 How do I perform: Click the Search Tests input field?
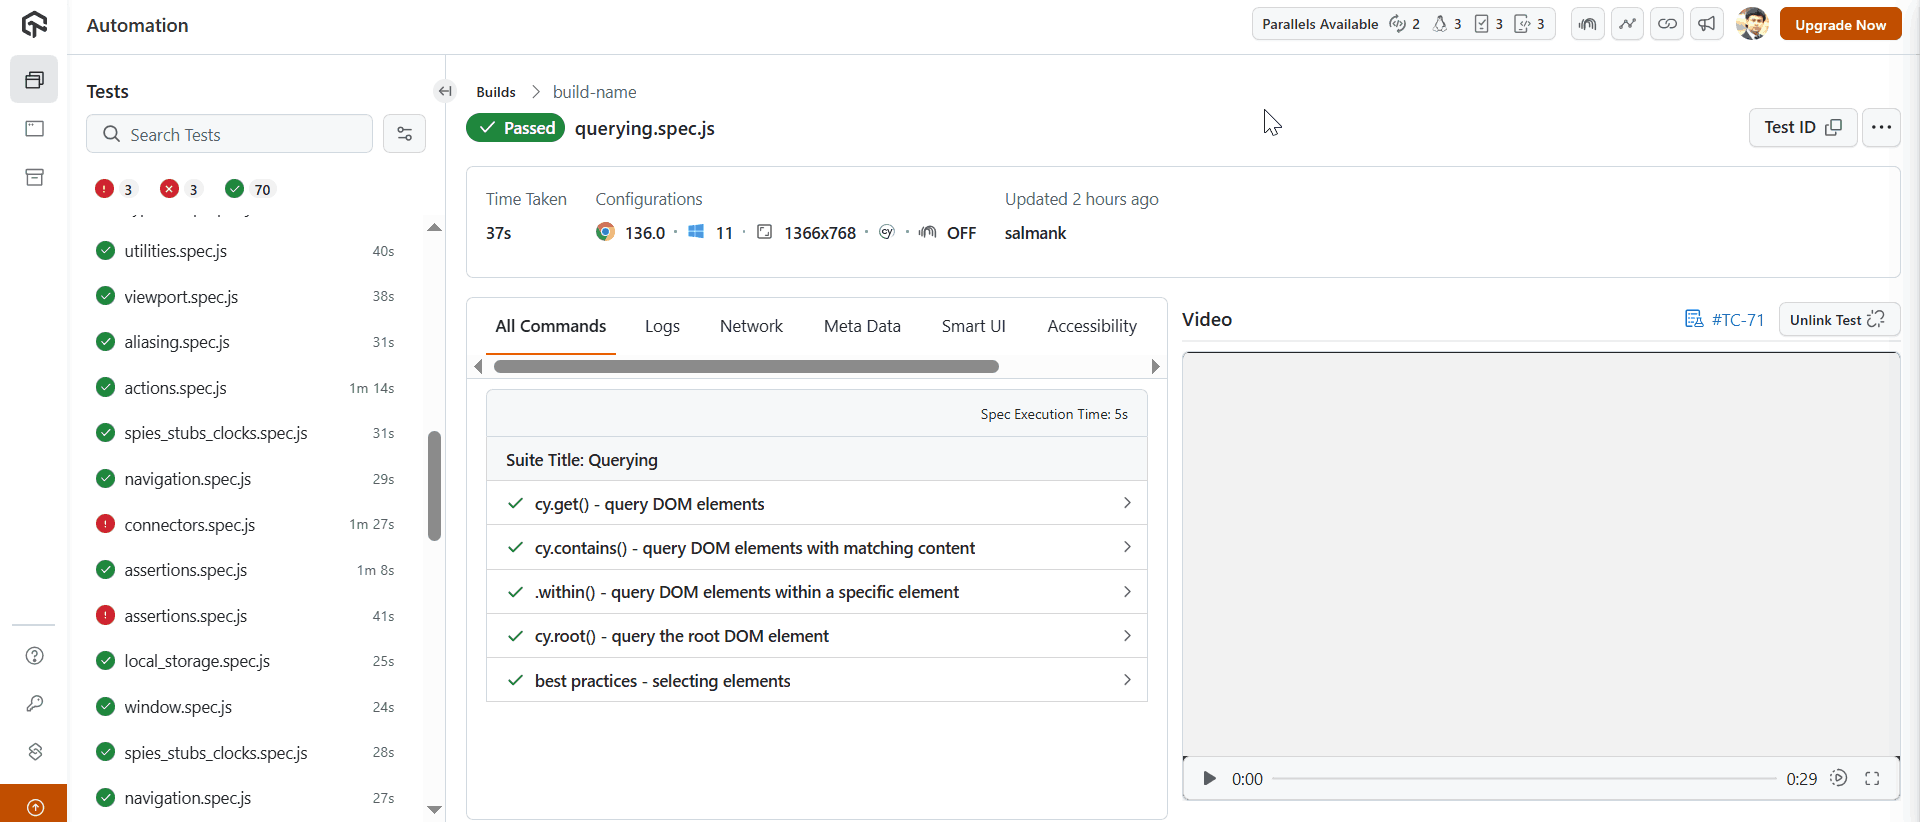coord(240,134)
